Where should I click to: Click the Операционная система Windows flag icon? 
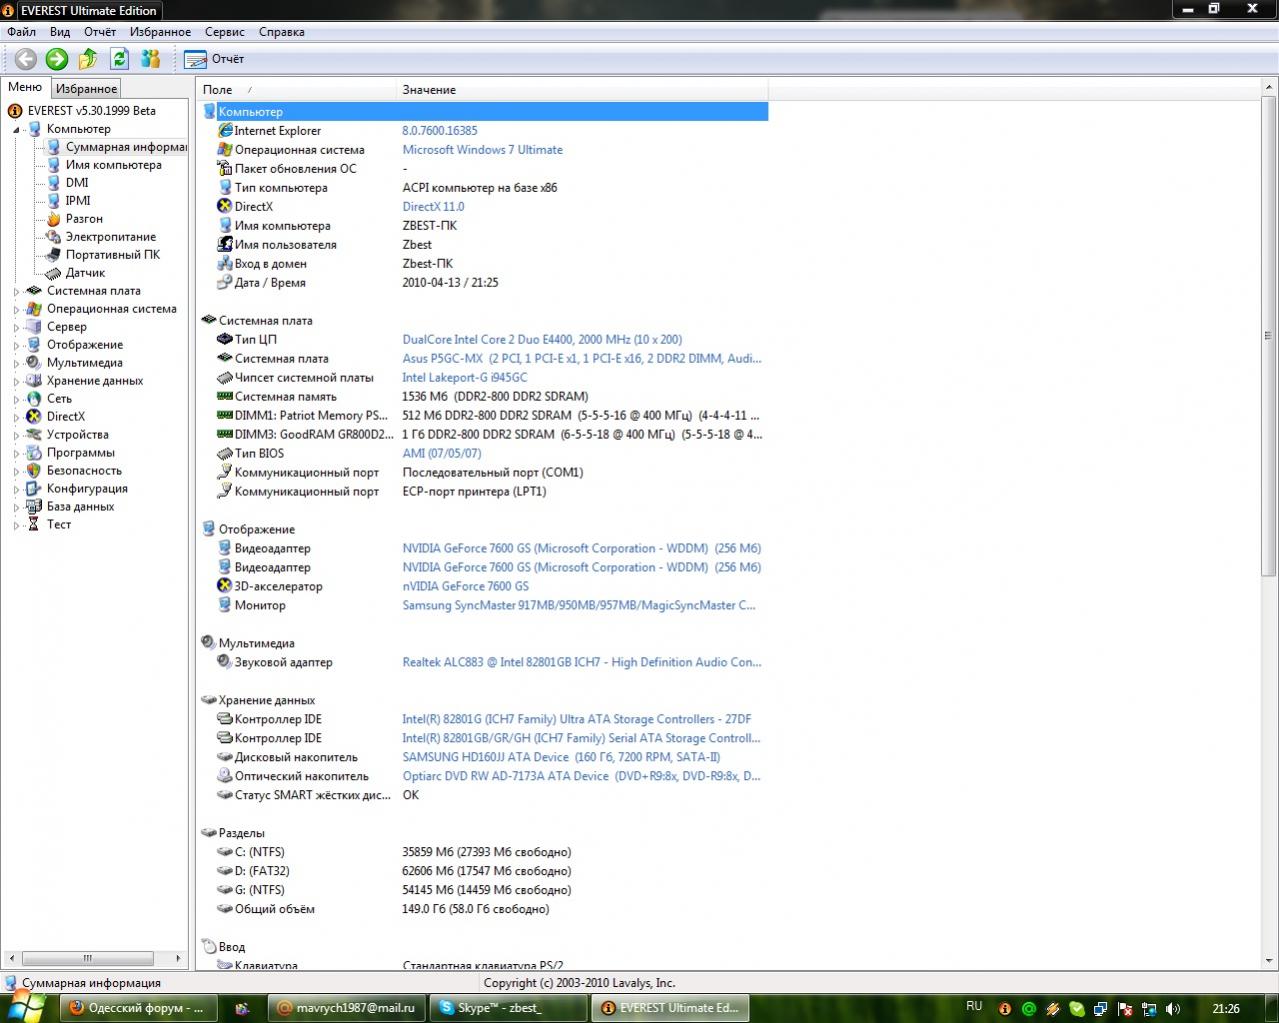[225, 150]
